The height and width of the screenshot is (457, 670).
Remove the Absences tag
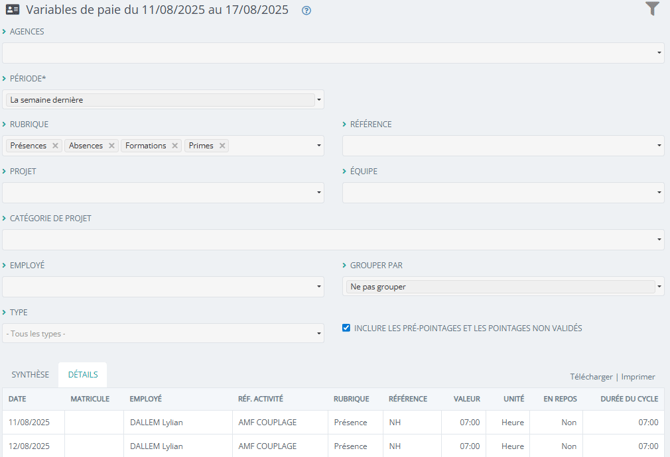tap(112, 146)
